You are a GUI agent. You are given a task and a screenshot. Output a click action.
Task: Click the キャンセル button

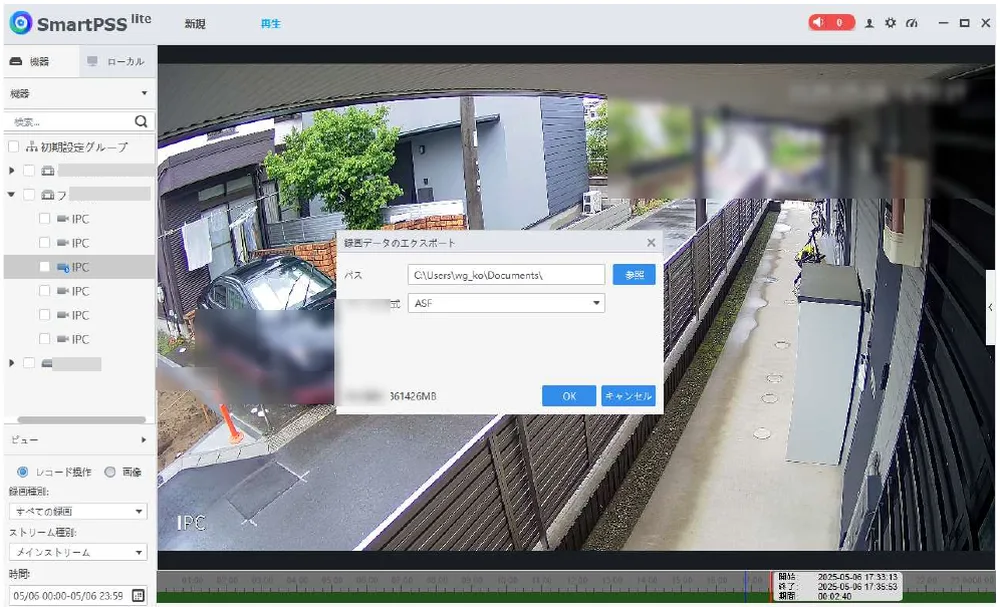tap(628, 396)
